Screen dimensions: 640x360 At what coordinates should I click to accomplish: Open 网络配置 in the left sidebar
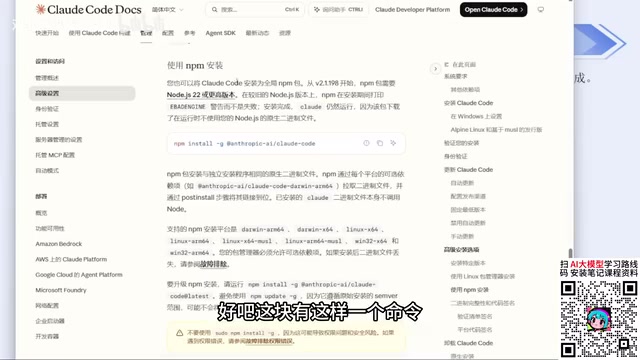[x=47, y=306]
